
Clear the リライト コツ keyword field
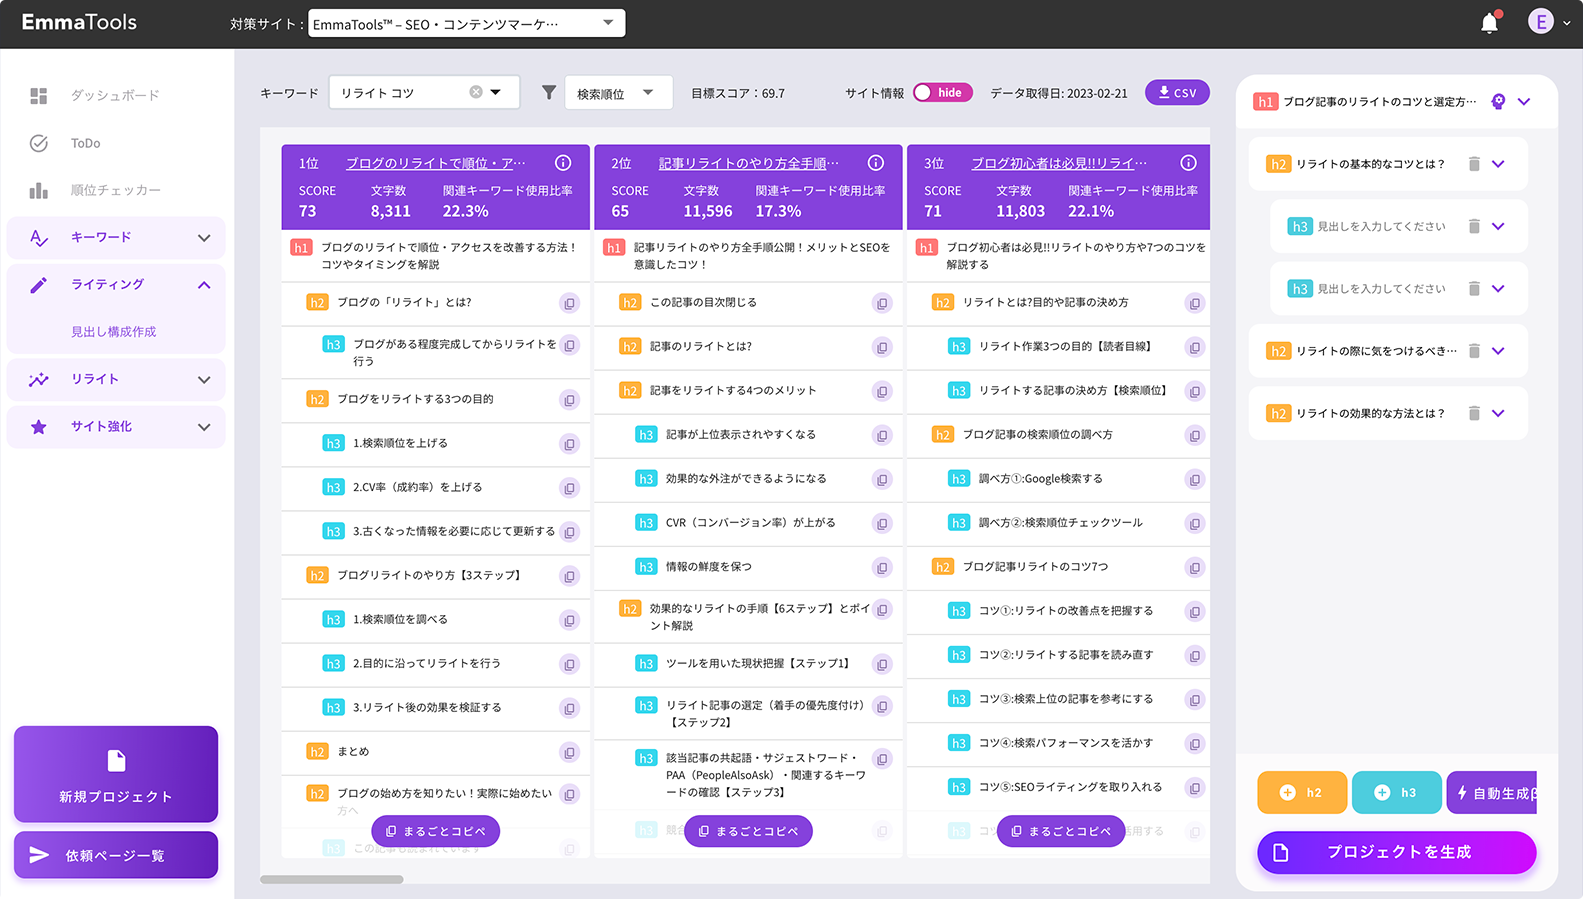pyautogui.click(x=476, y=92)
